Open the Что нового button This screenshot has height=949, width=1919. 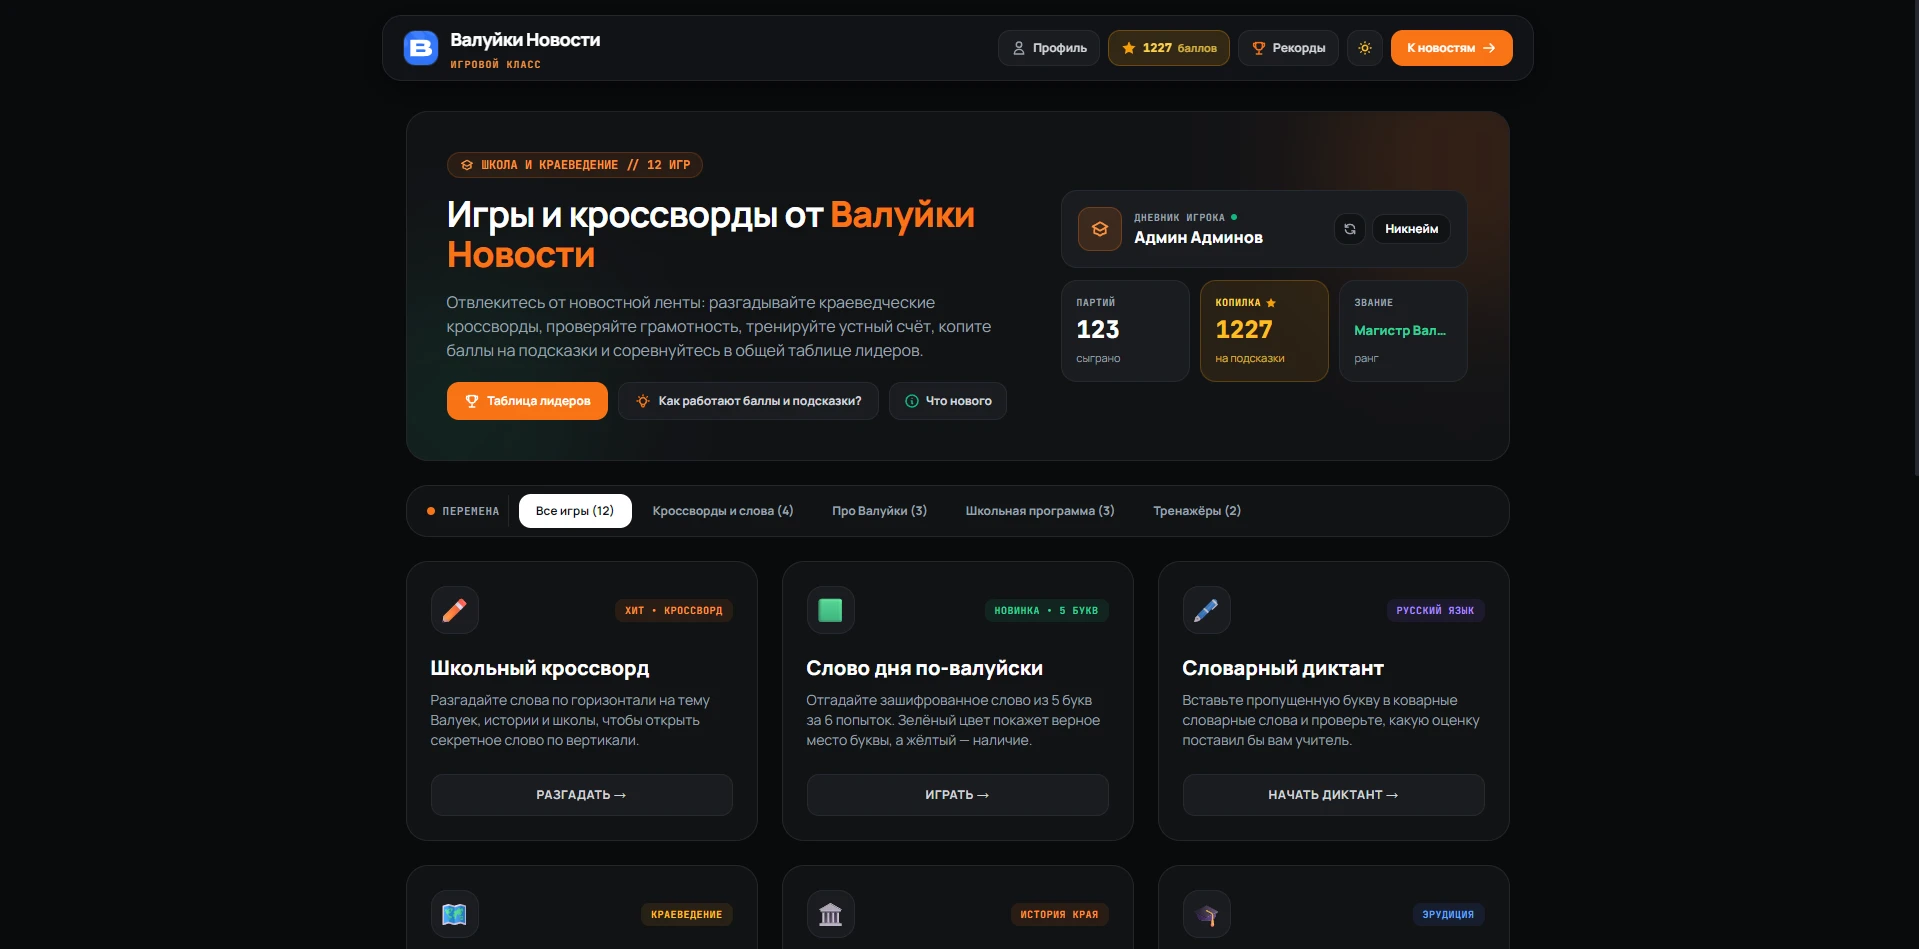(x=948, y=401)
